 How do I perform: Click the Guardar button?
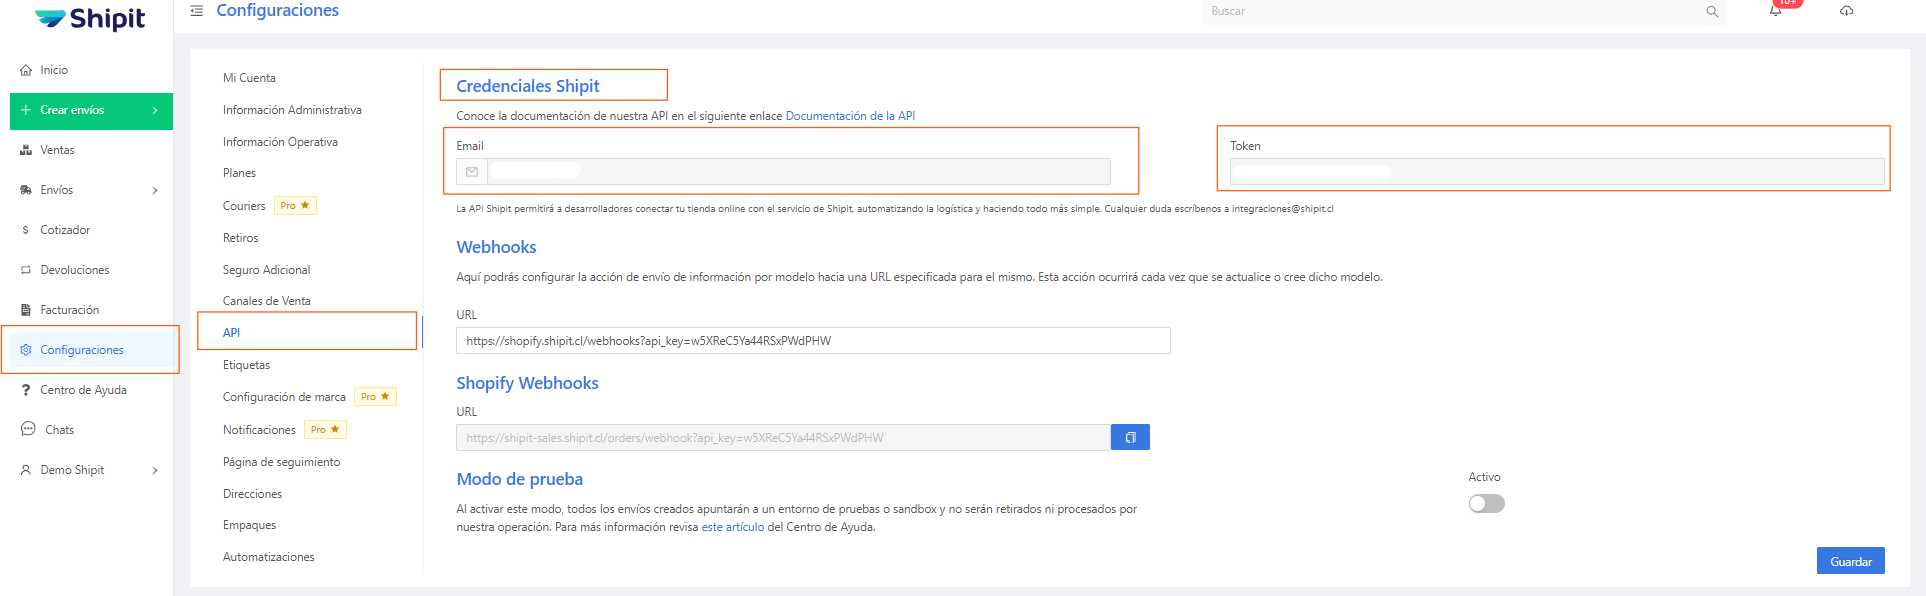pyautogui.click(x=1850, y=561)
